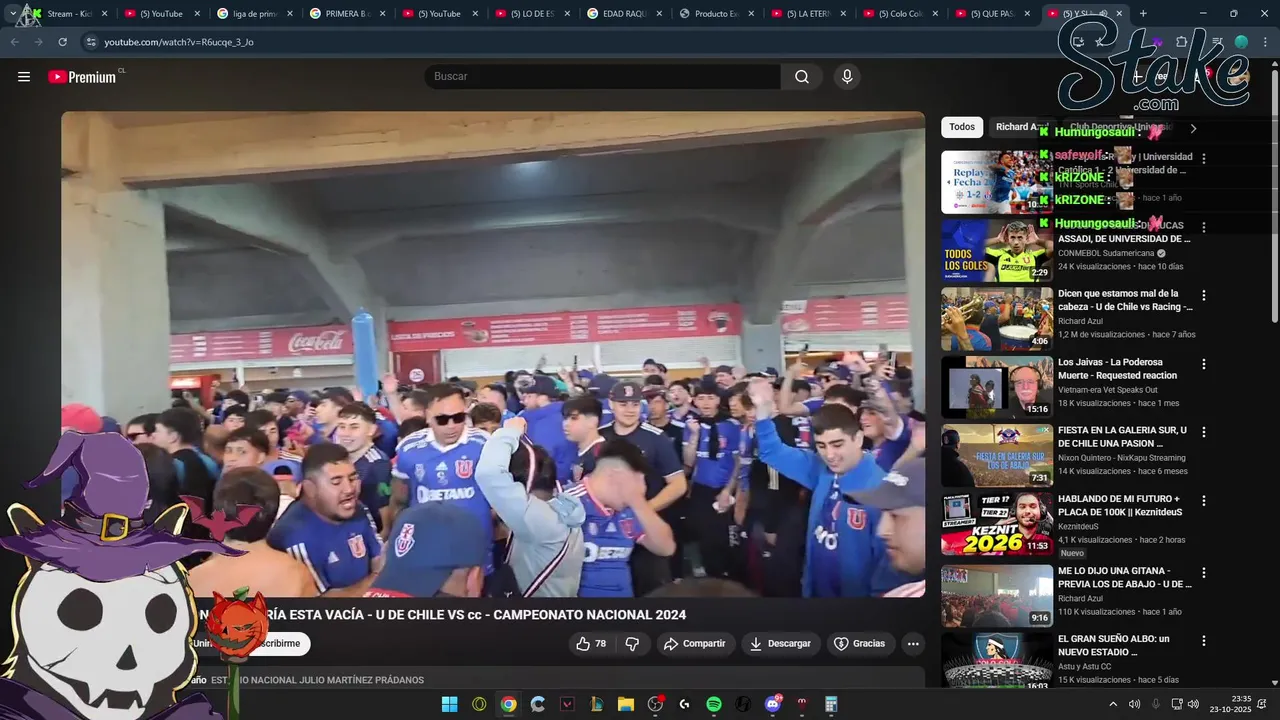Visit Nixon Quintero - NixKapu Streaming channel
Screen dimensions: 1280x720
coord(1121,458)
